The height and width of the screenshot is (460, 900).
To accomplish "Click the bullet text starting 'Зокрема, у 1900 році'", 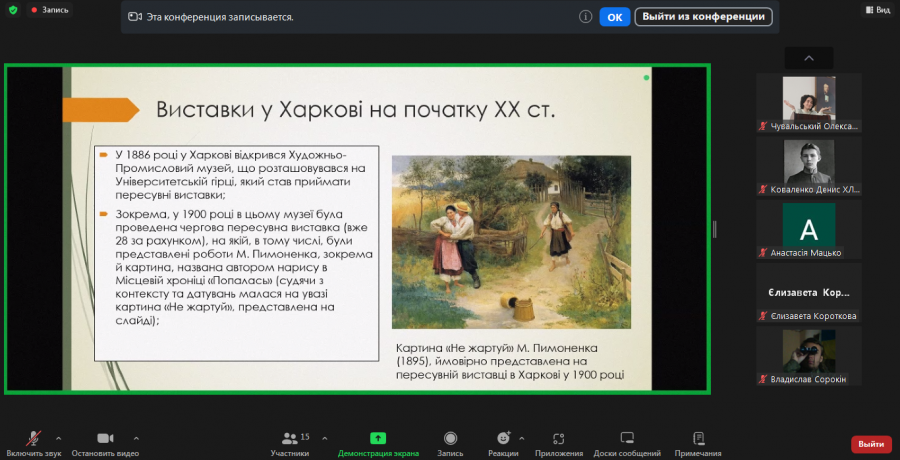I will [245, 268].
